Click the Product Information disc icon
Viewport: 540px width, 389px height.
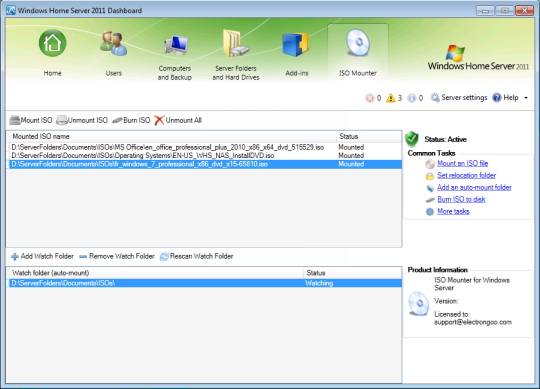(x=418, y=304)
